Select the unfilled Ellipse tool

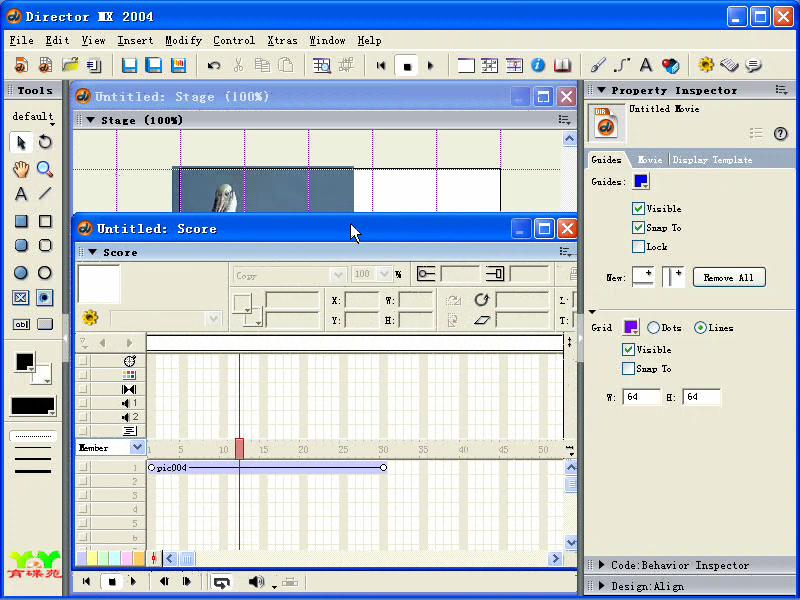pyautogui.click(x=45, y=273)
